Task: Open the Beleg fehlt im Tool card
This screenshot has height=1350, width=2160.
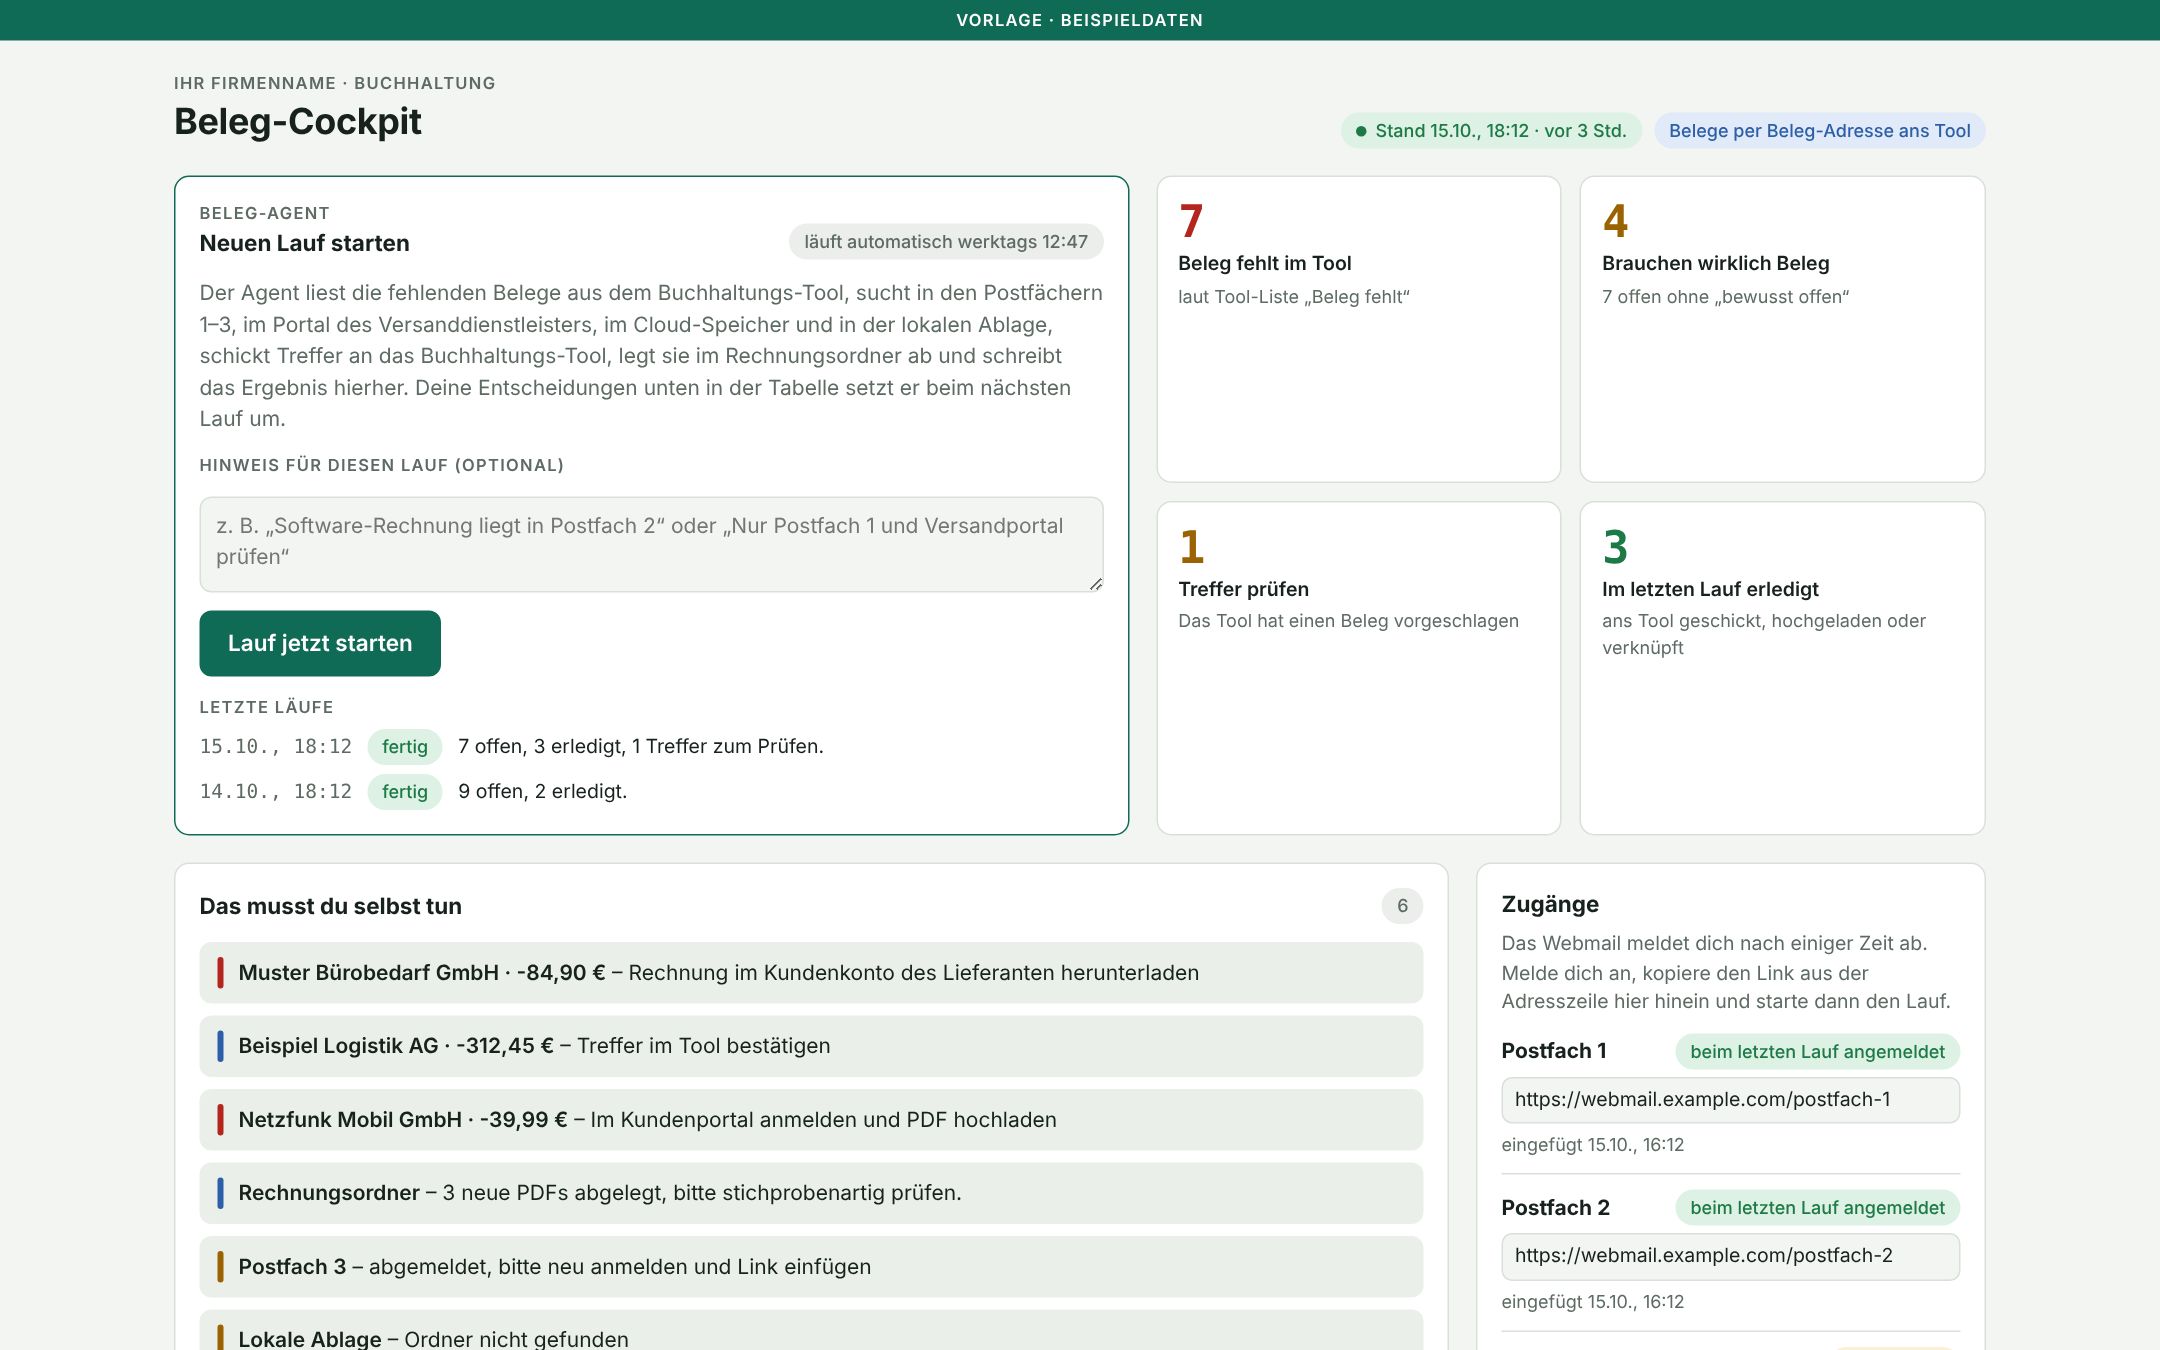Action: [x=1359, y=329]
